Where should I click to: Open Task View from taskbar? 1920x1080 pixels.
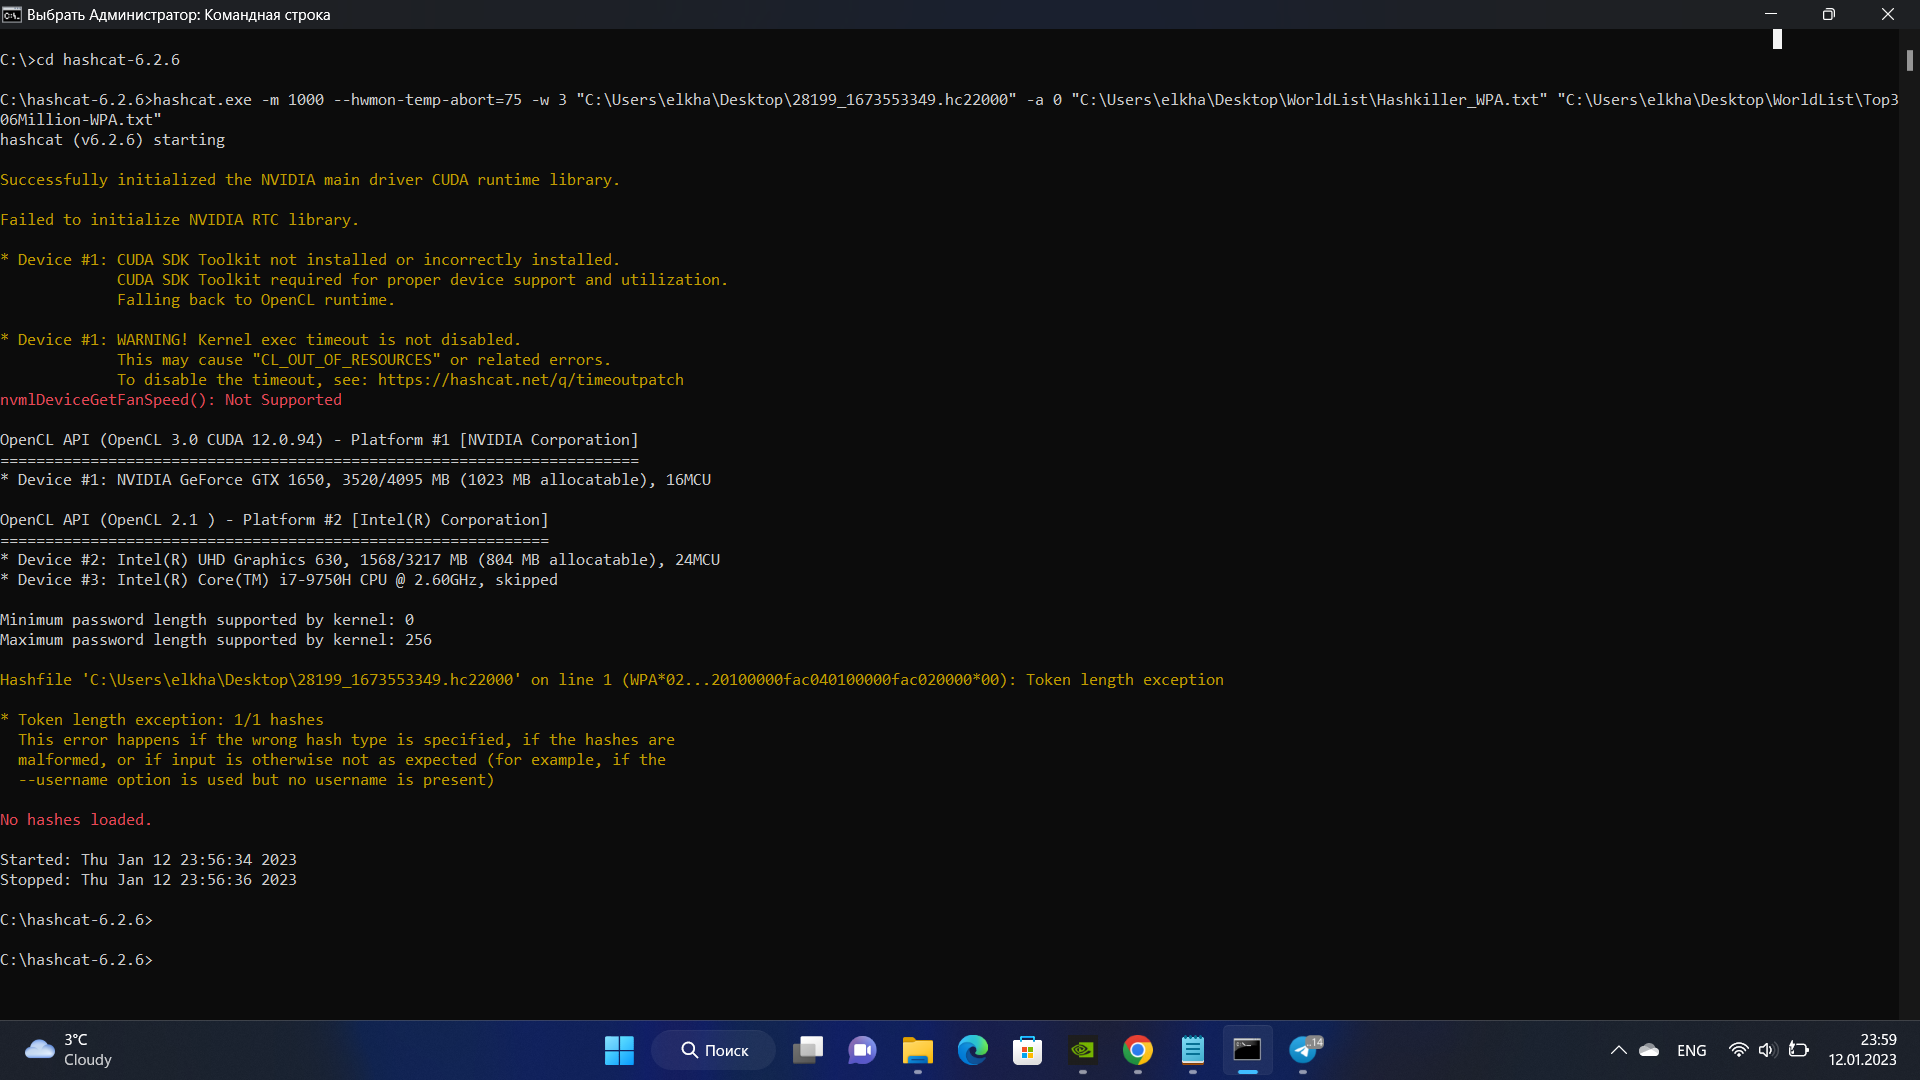[x=808, y=1050]
